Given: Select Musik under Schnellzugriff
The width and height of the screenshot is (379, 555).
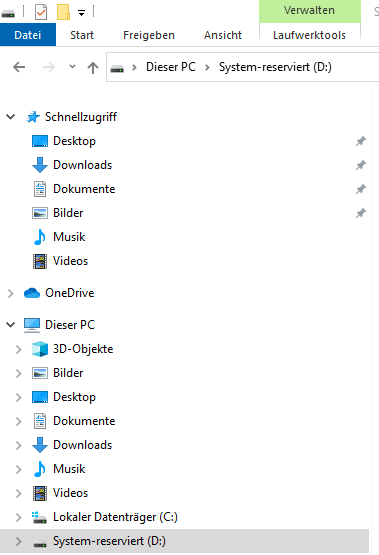Looking at the screenshot, I should tap(69, 237).
